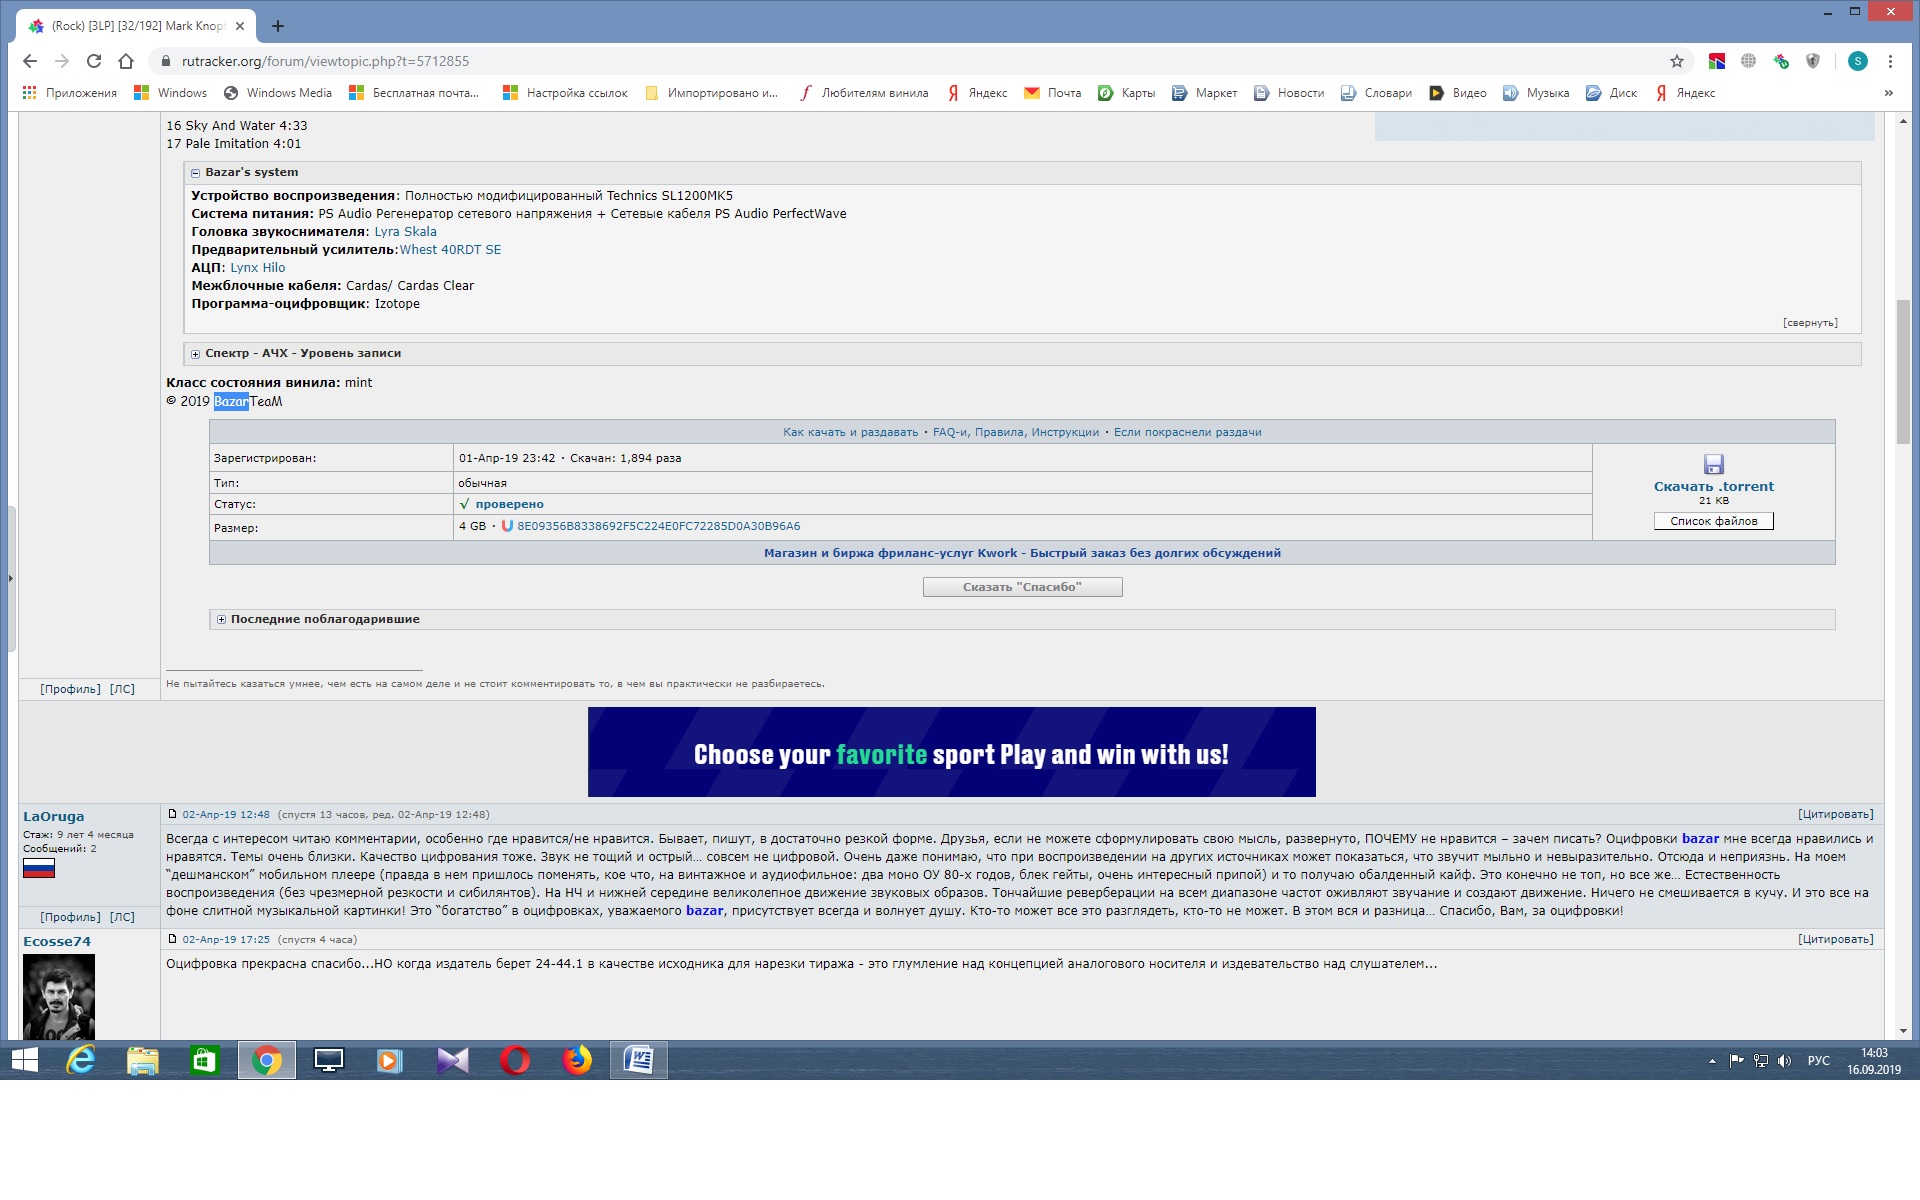Open the Chrome three-dot menu
This screenshot has height=1200, width=1920.
tap(1890, 61)
